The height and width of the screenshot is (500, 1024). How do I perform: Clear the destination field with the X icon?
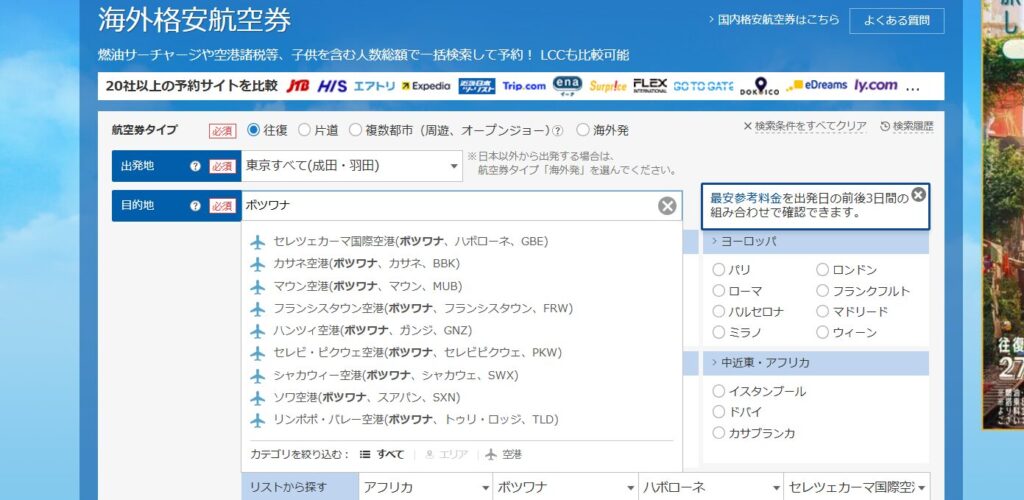pyautogui.click(x=667, y=206)
